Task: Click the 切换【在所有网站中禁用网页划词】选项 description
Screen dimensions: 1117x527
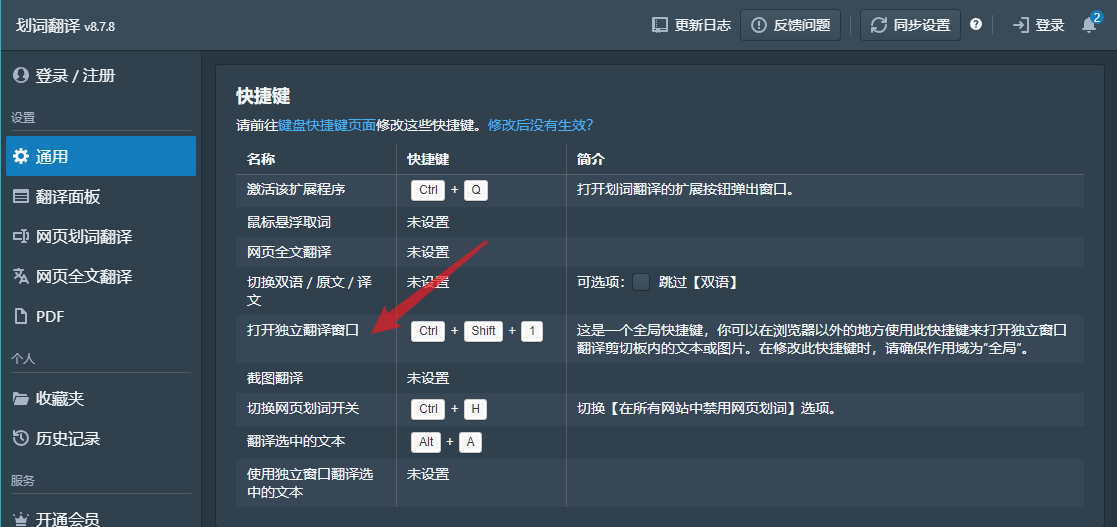Action: (x=705, y=409)
